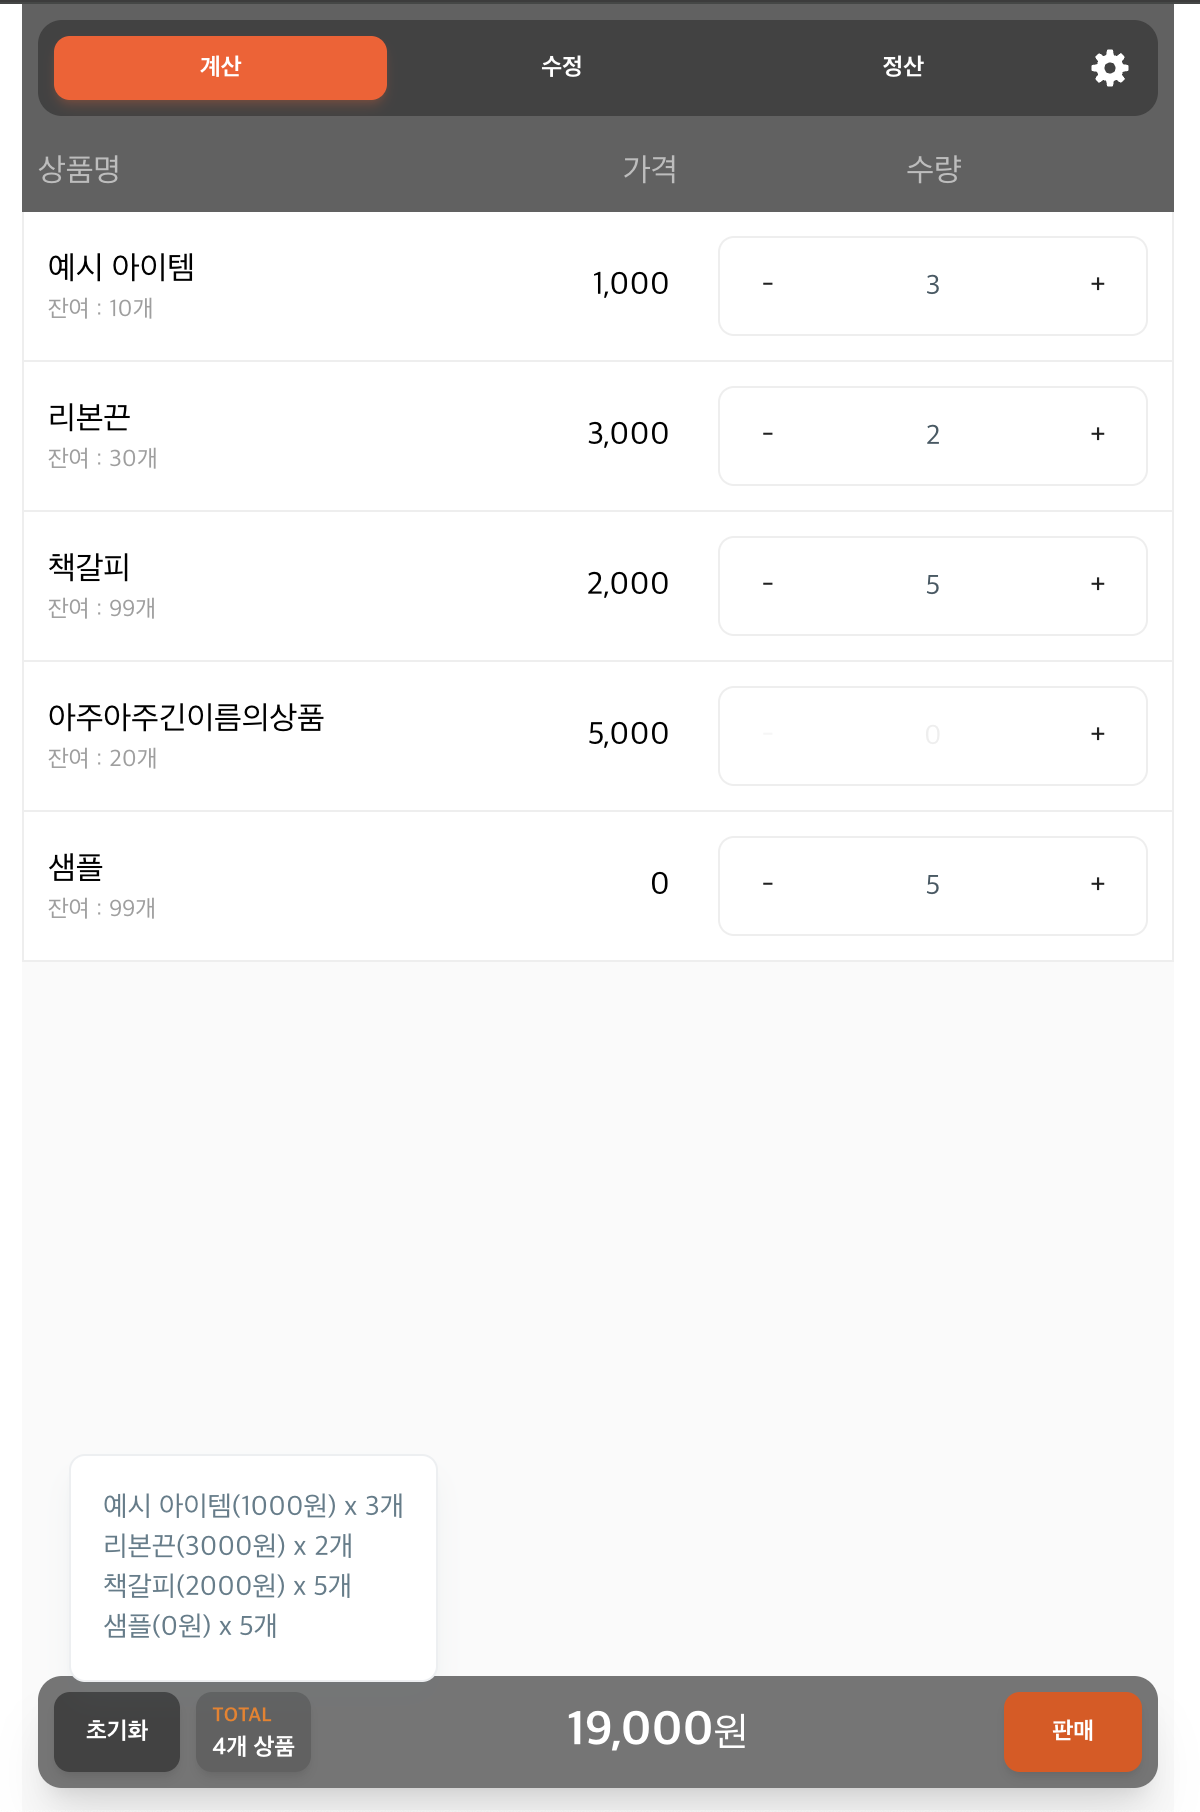1200x1812 pixels.
Task: Click the 19,000원 total amount
Action: click(x=657, y=1729)
